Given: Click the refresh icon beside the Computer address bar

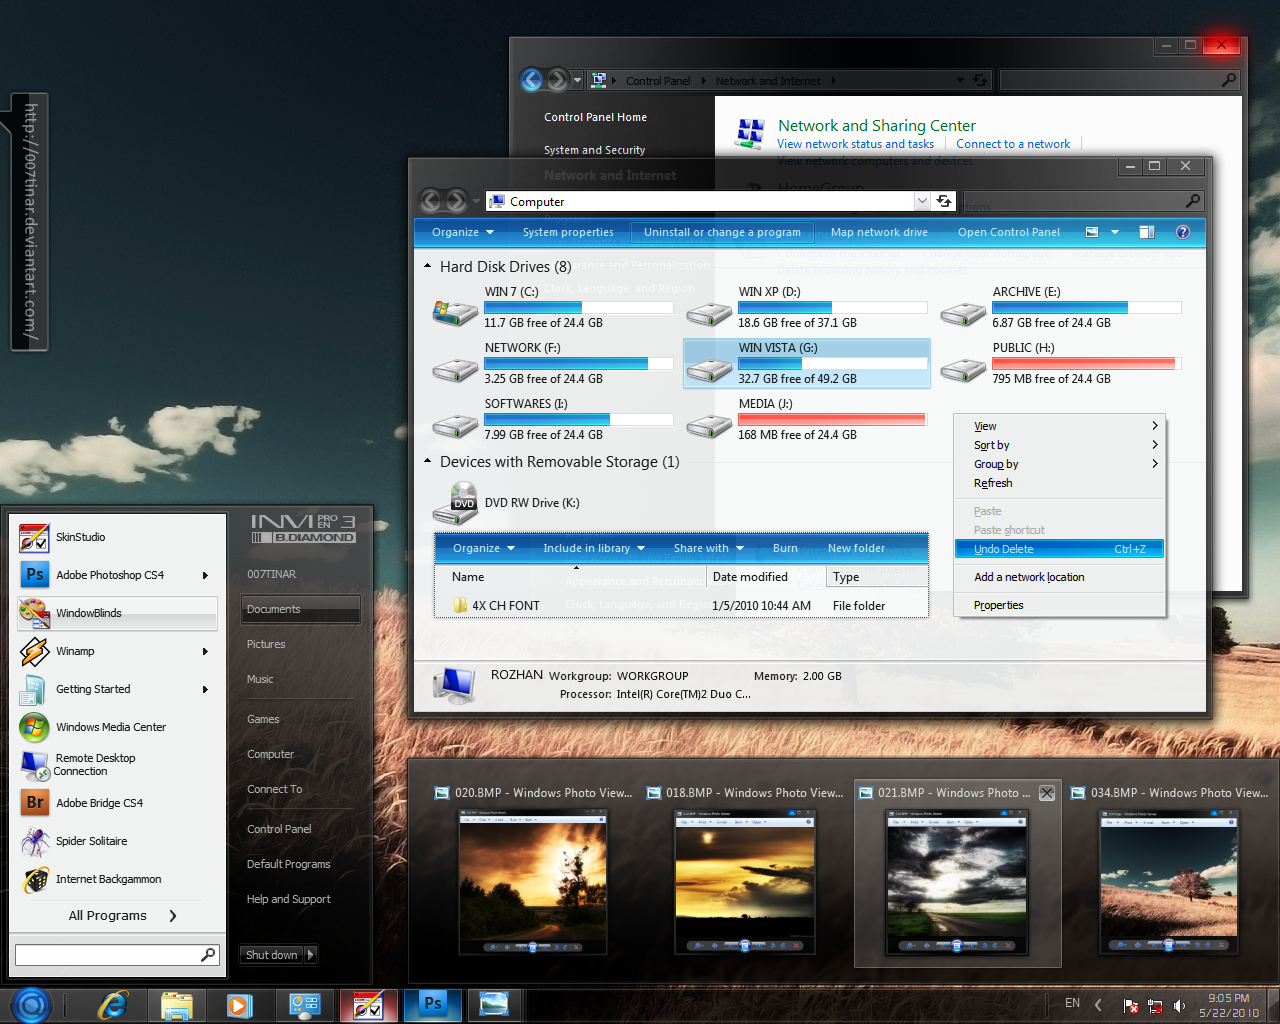Looking at the screenshot, I should coord(944,201).
